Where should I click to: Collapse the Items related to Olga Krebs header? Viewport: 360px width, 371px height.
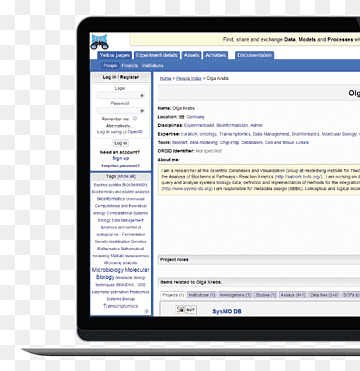pos(259,282)
